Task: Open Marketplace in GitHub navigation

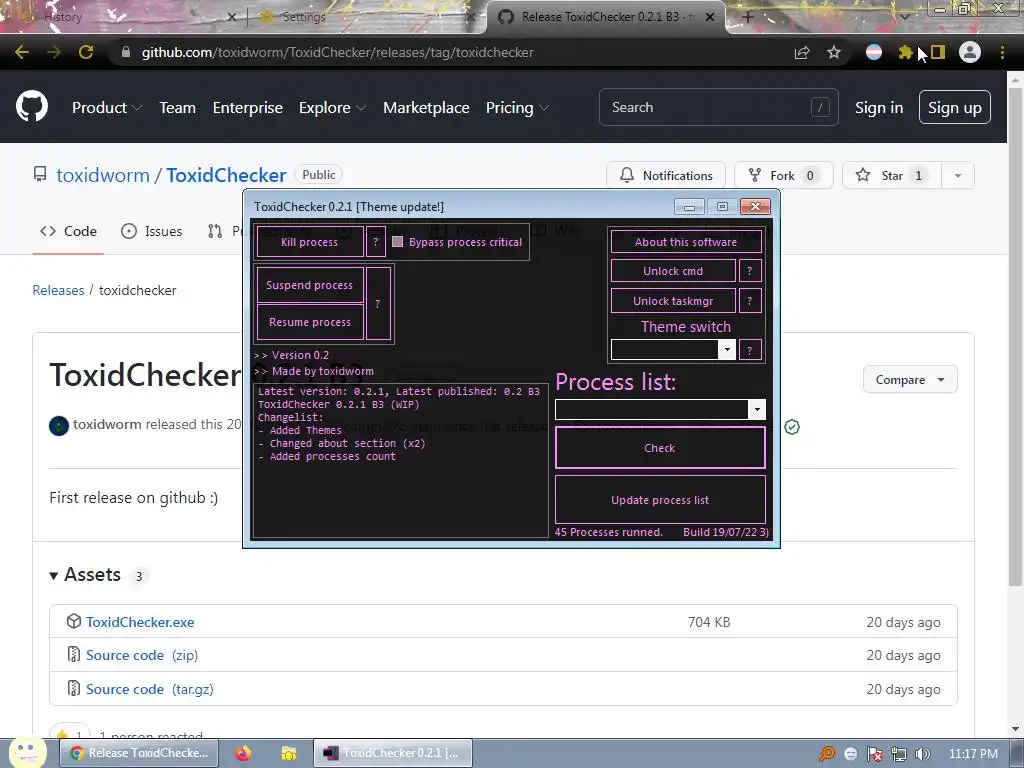Action: [426, 108]
